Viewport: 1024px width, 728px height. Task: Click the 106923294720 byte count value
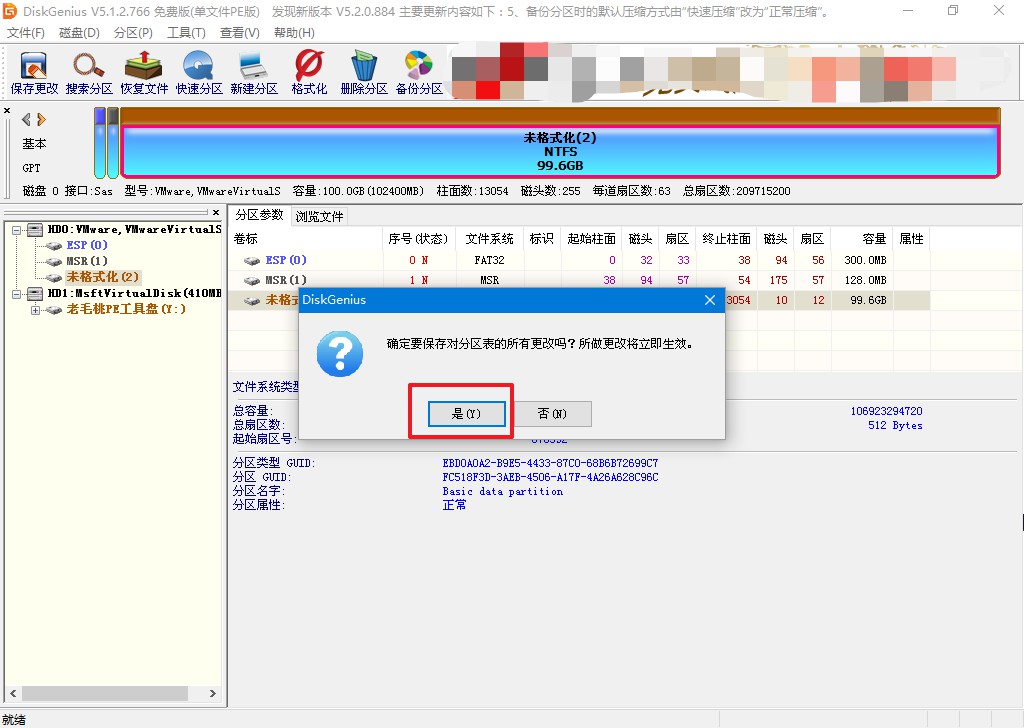coord(886,411)
